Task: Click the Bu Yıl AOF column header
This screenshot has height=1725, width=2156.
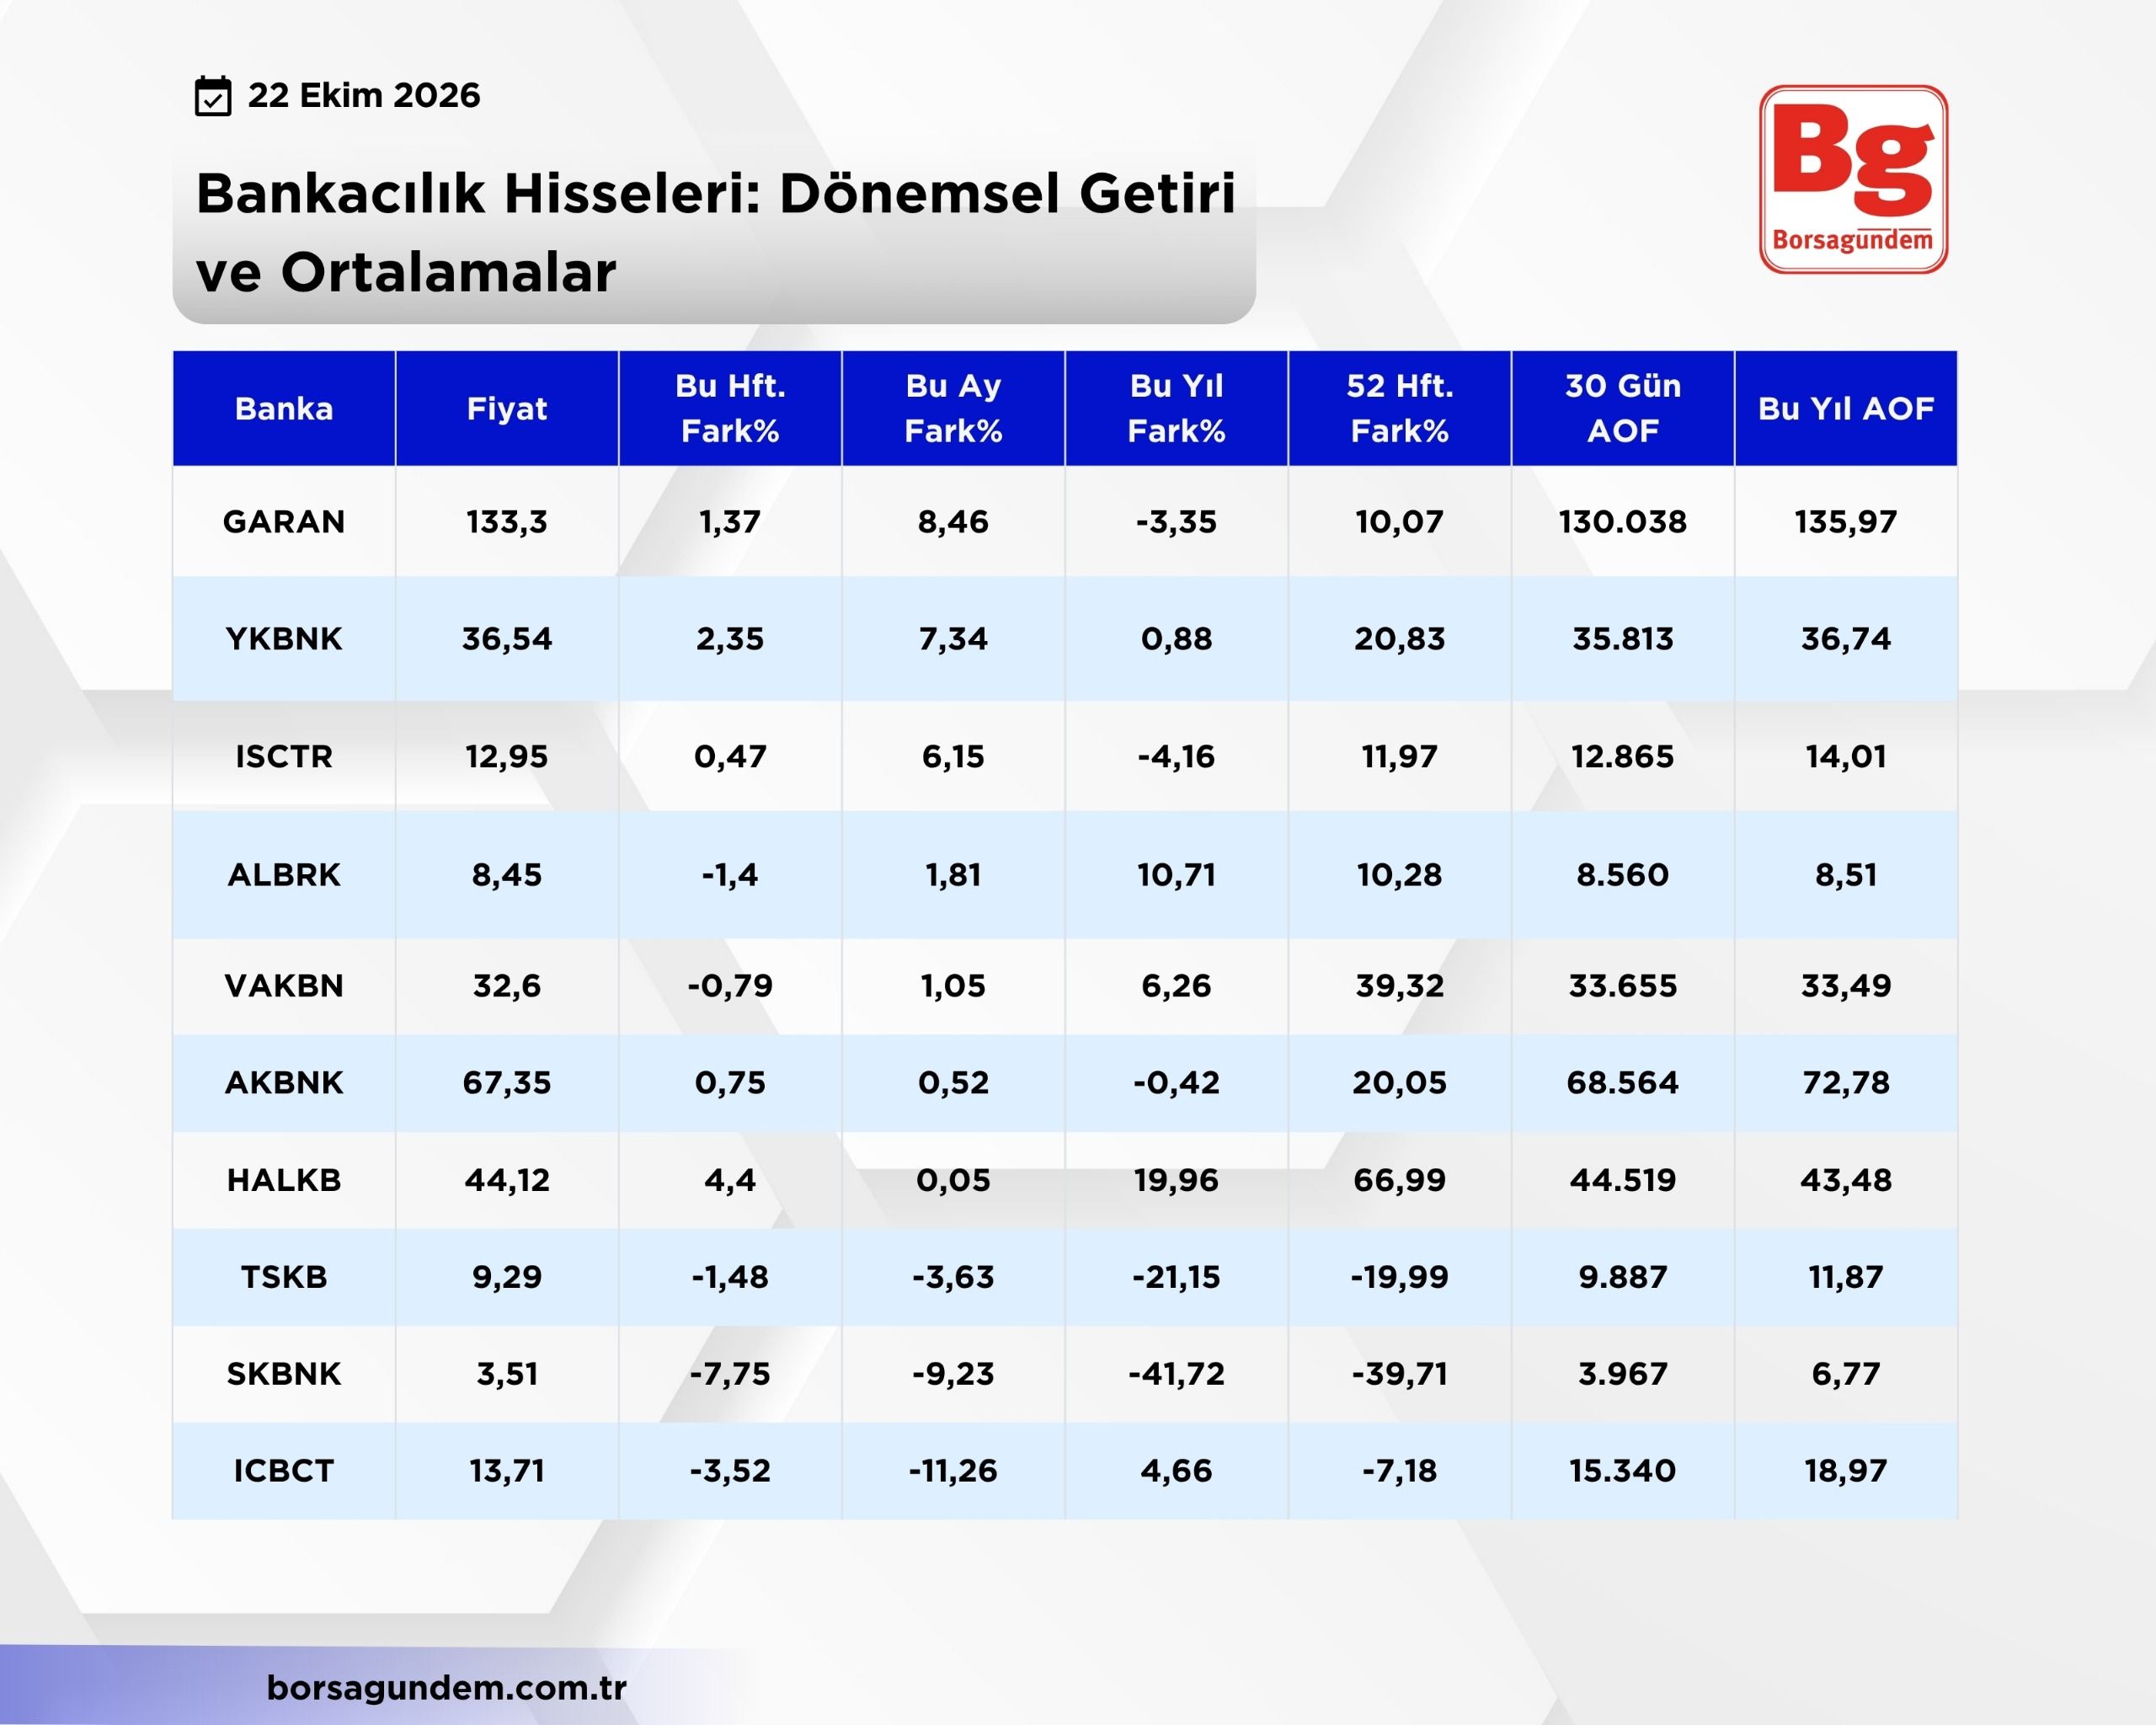Action: click(x=1846, y=408)
